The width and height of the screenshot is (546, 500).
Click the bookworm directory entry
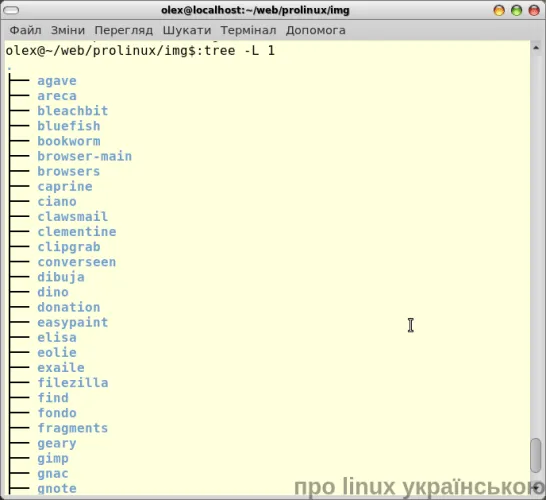pyautogui.click(x=69, y=141)
